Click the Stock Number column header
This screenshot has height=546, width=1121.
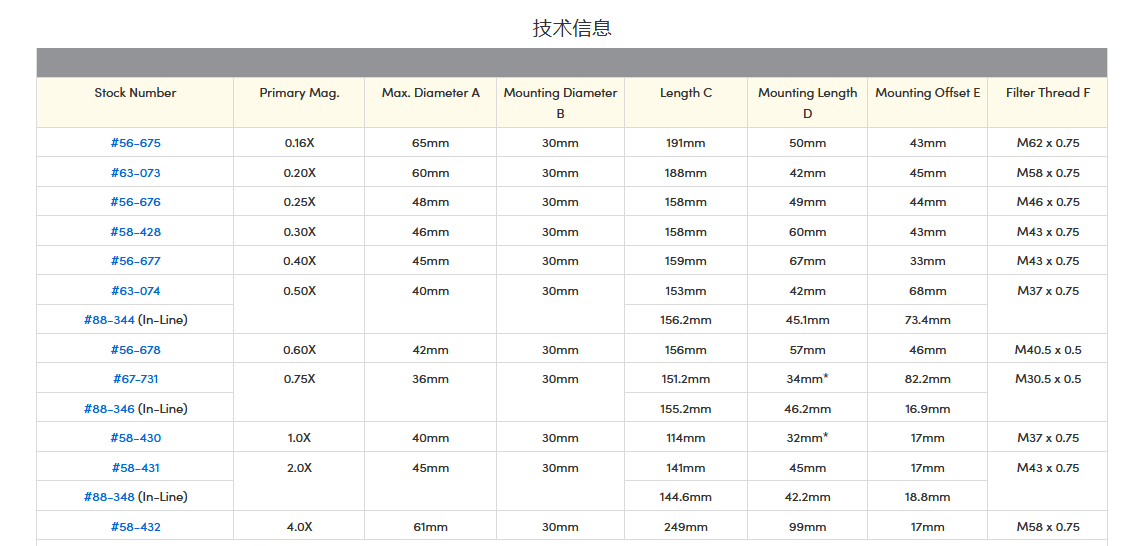coord(135,93)
